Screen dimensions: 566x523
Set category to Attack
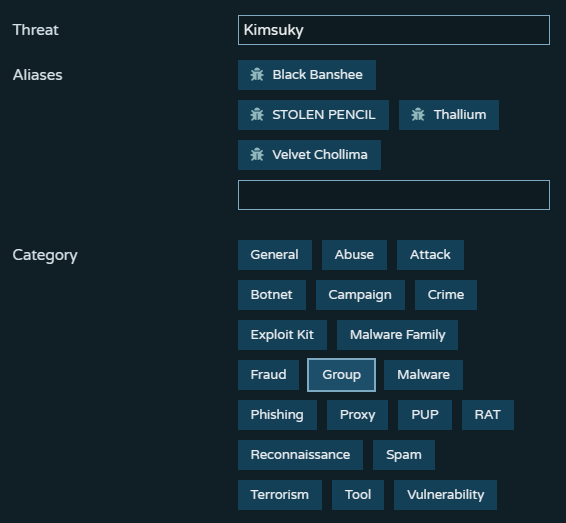(x=430, y=255)
